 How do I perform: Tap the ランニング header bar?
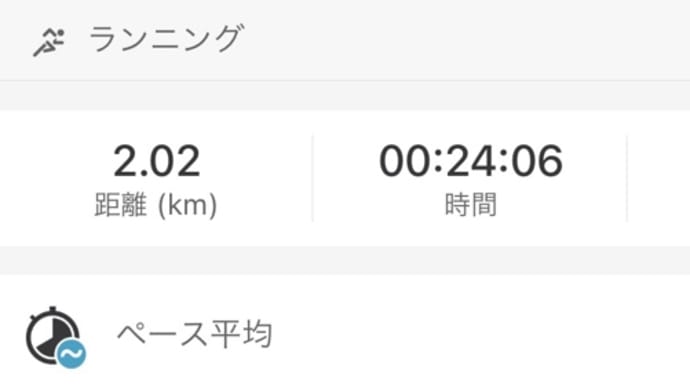(x=345, y=40)
